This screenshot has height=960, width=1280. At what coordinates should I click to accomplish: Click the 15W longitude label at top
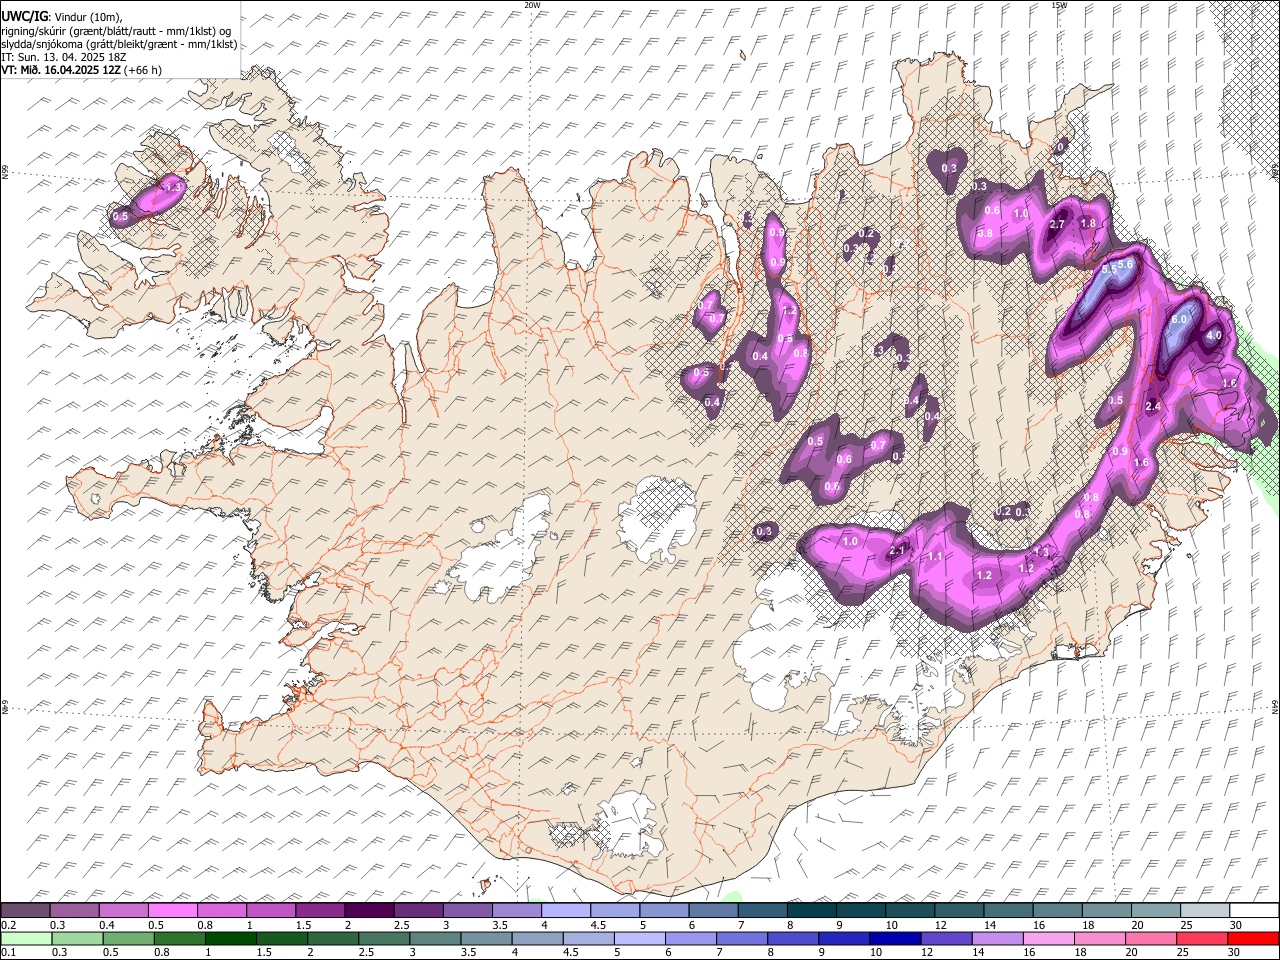tap(1059, 4)
